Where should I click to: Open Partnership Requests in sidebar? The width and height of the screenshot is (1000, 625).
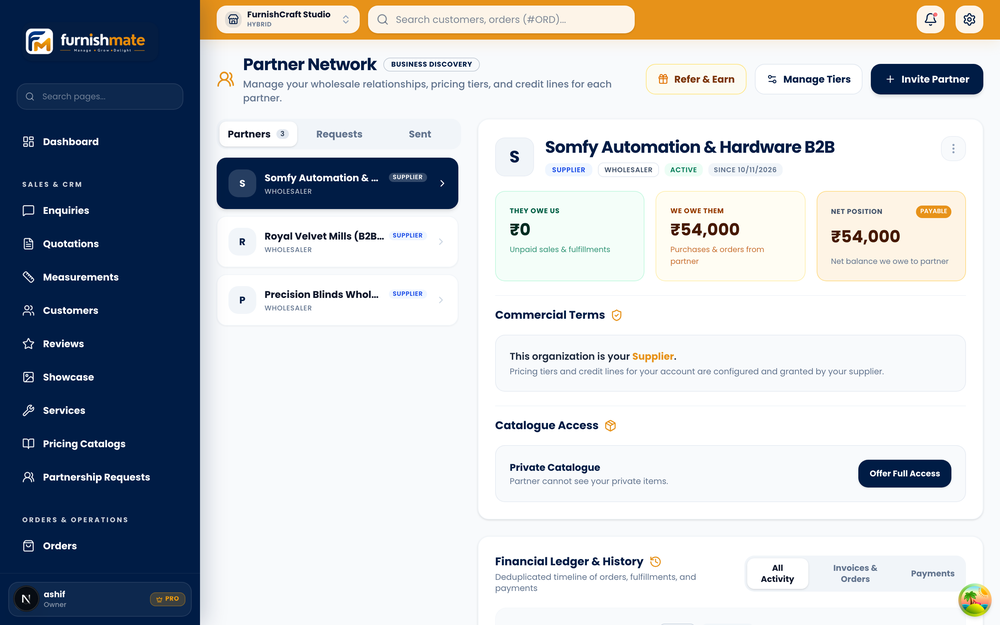point(99,477)
